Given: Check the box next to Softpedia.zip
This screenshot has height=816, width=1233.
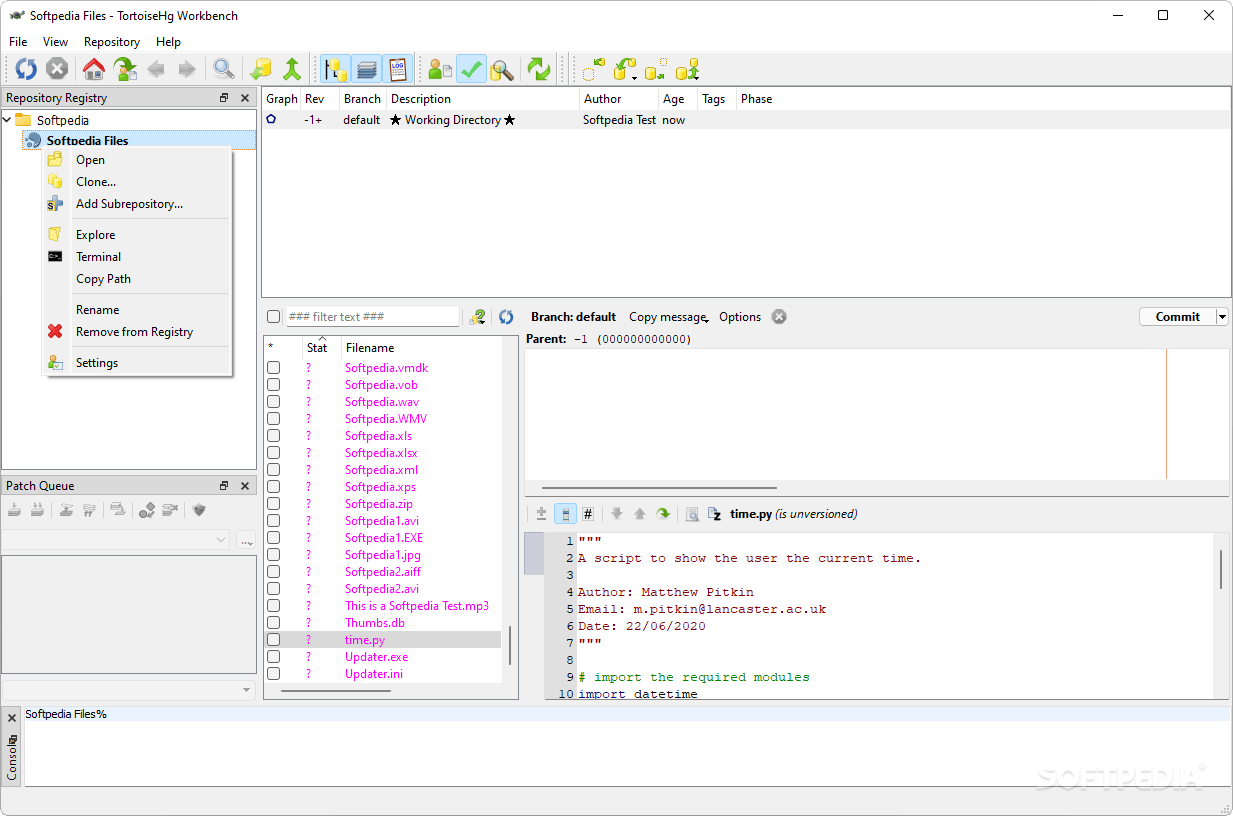Looking at the screenshot, I should pyautogui.click(x=273, y=504).
